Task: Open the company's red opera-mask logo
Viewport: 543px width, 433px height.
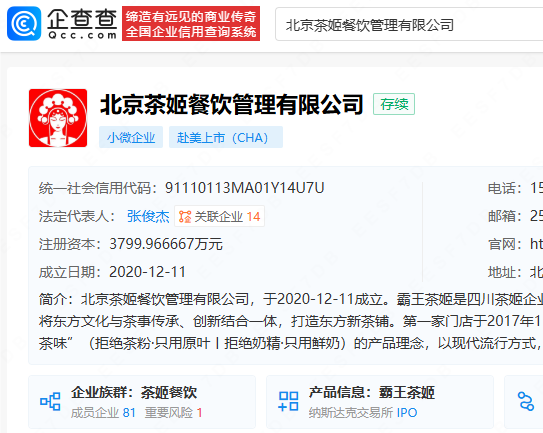Action: pyautogui.click(x=58, y=118)
